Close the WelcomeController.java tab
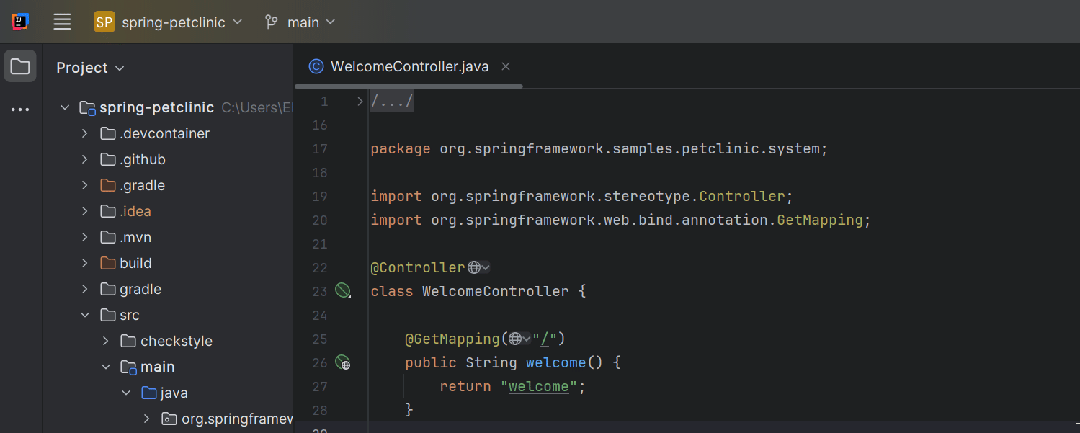The width and height of the screenshot is (1080, 433). point(506,67)
